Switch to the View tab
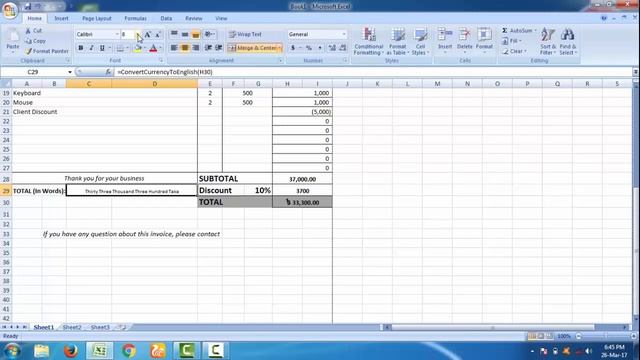This screenshot has height=360, width=640. pos(221,18)
